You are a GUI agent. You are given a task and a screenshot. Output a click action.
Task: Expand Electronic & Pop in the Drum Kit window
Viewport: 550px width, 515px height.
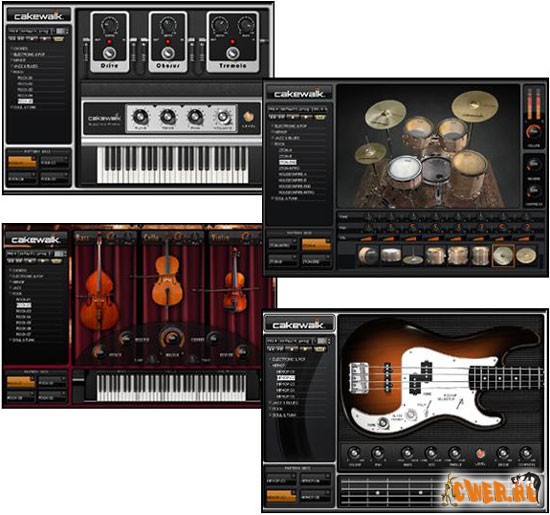tap(290, 126)
